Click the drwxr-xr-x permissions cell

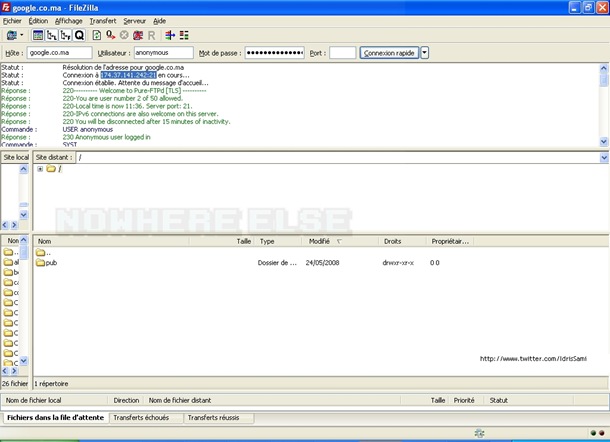(398, 263)
